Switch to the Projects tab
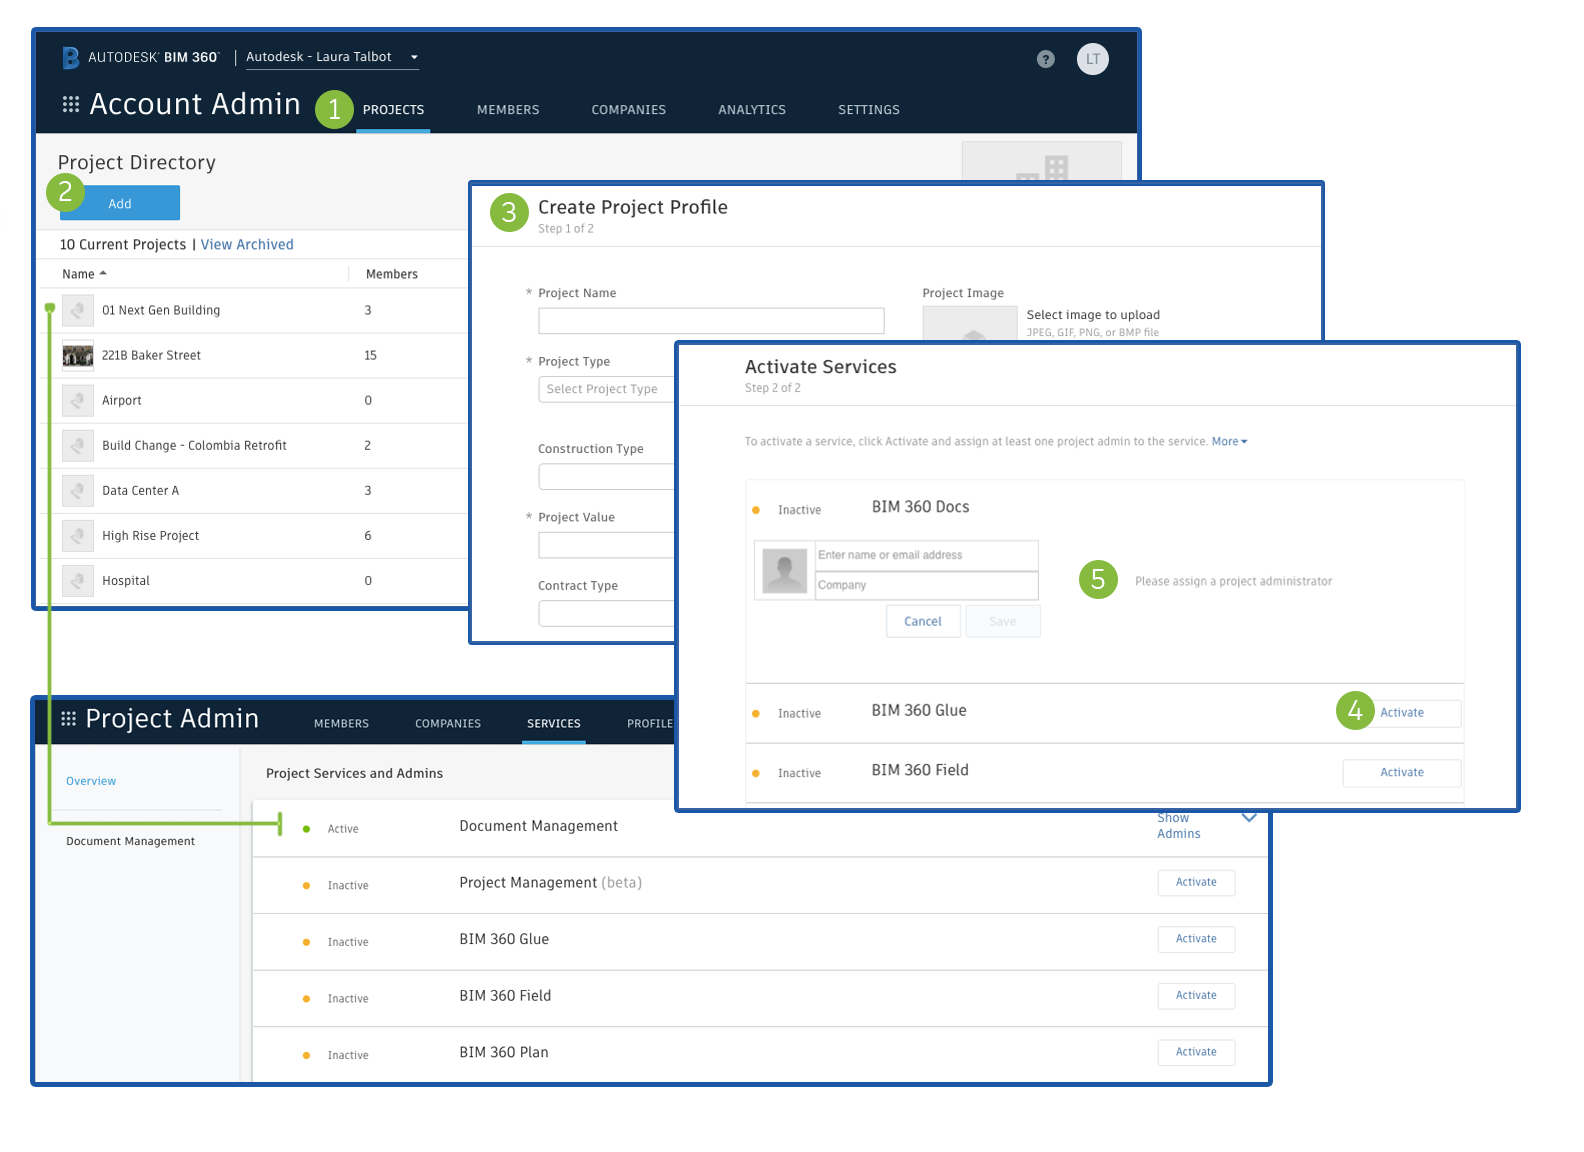This screenshot has width=1584, height=1152. click(x=393, y=110)
